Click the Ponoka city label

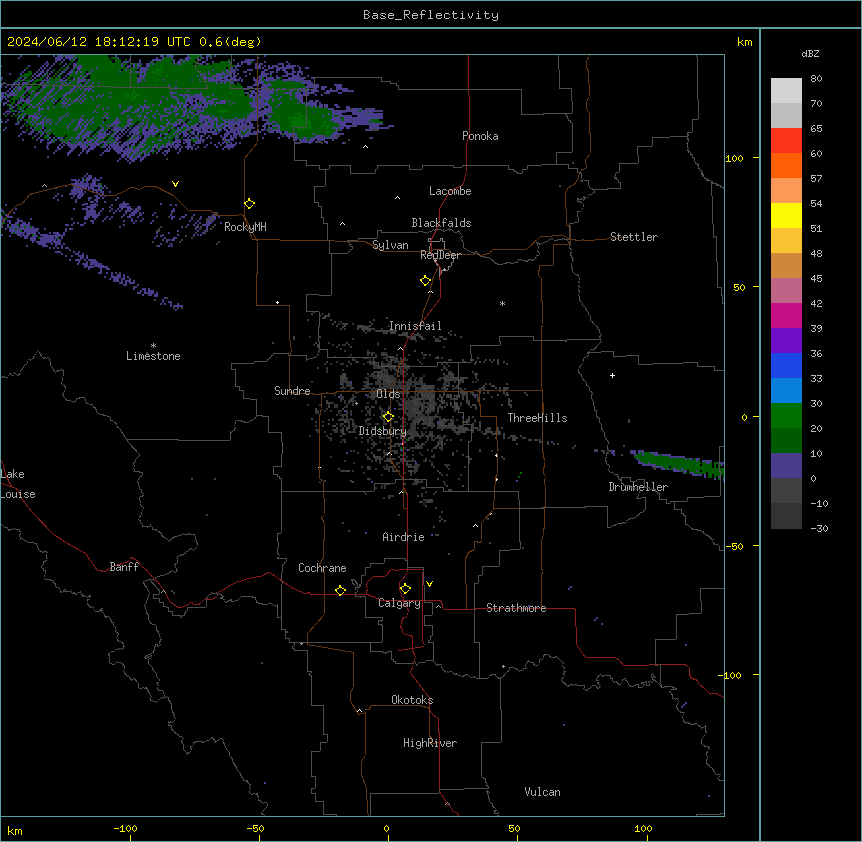point(480,136)
